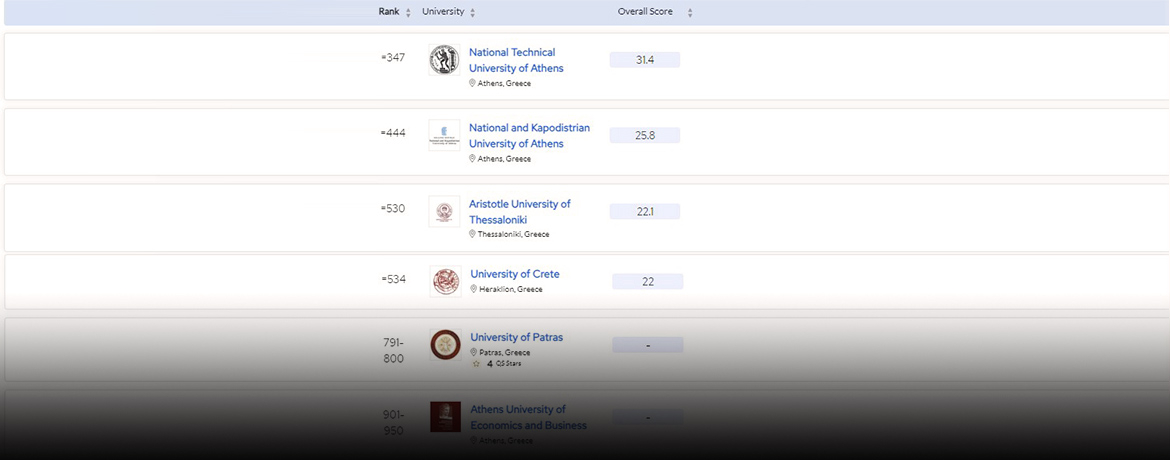
Task: Open National Technical University of Athens link
Action: pos(516,60)
